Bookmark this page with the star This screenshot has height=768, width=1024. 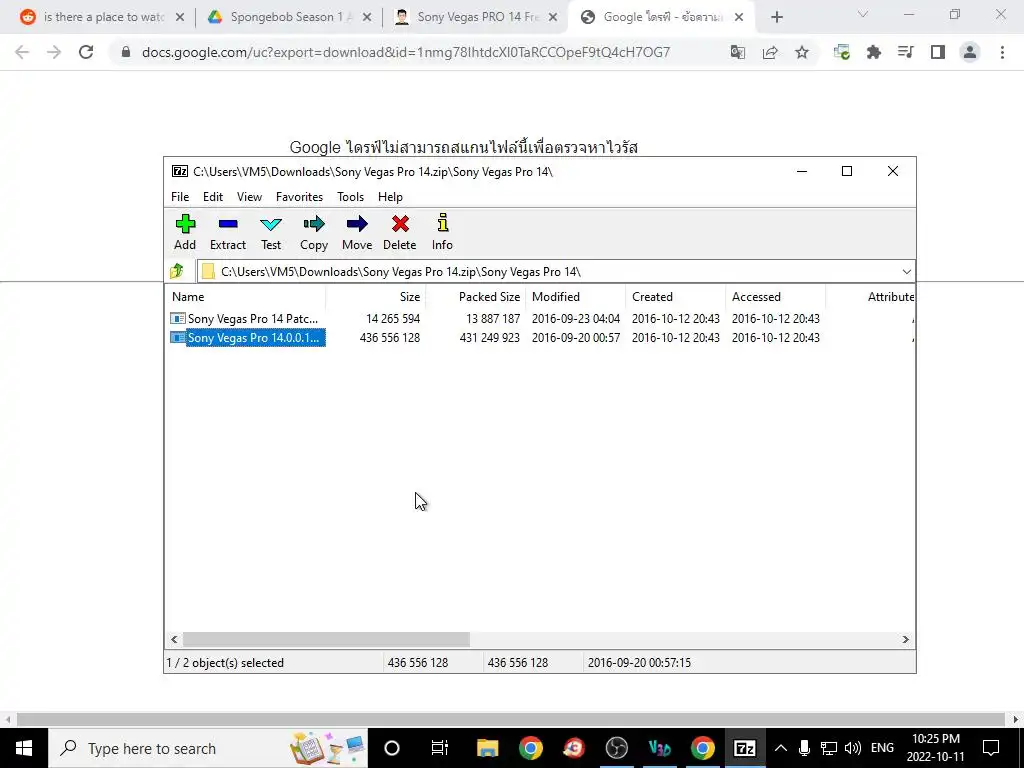click(802, 52)
